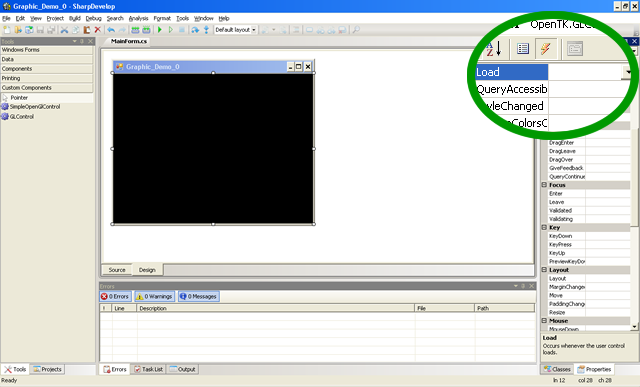
Task: Toggle the 0 Warnings filter button
Action: point(155,296)
